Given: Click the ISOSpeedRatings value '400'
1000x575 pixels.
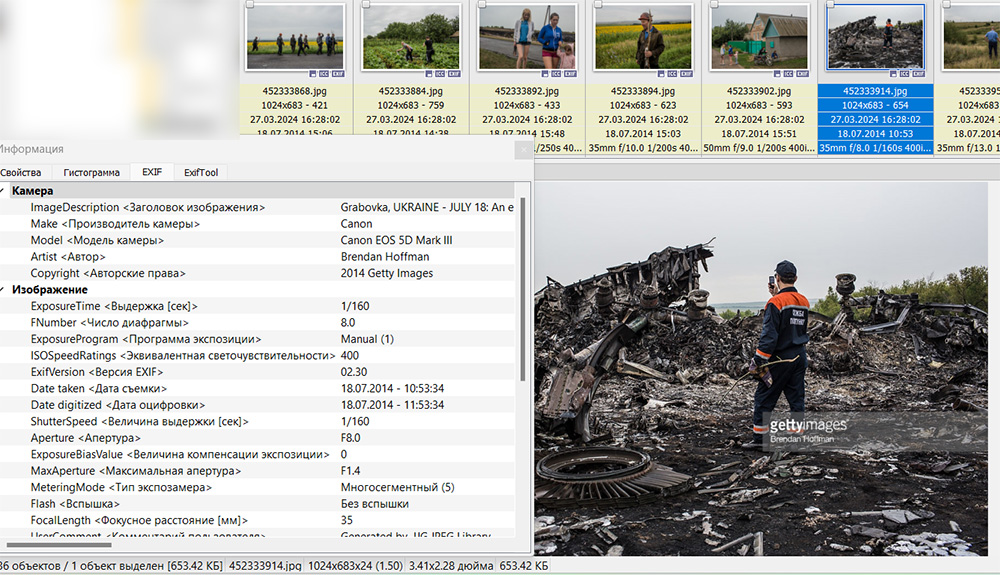Looking at the screenshot, I should pos(349,356).
